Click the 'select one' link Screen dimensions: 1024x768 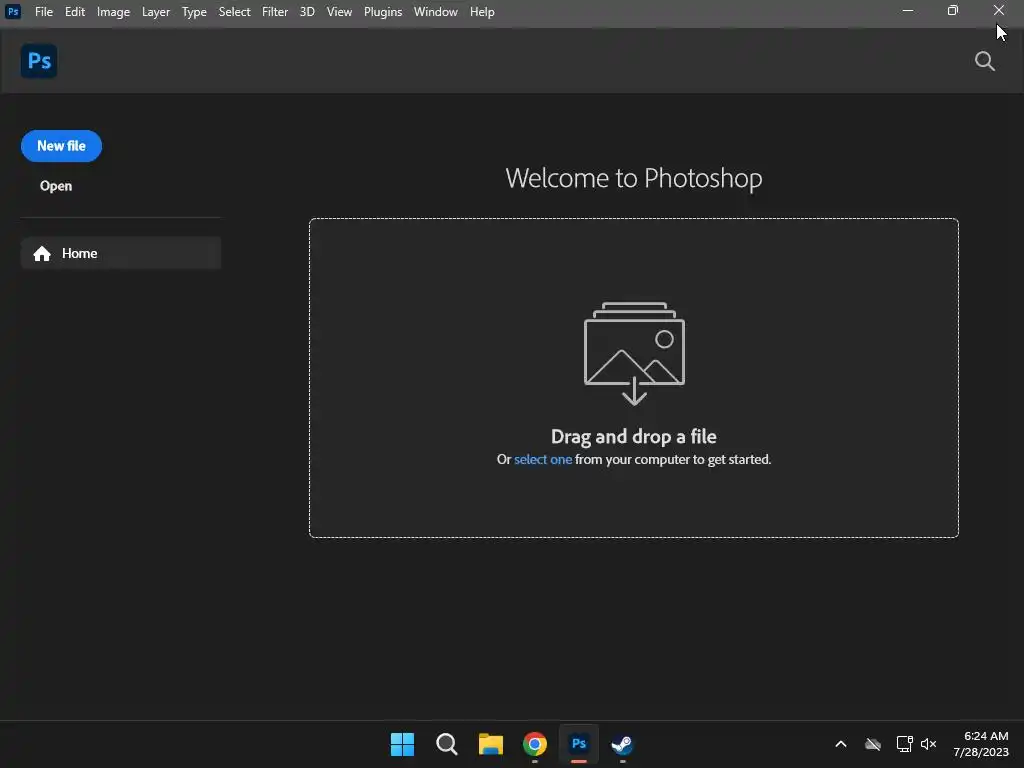[543, 459]
